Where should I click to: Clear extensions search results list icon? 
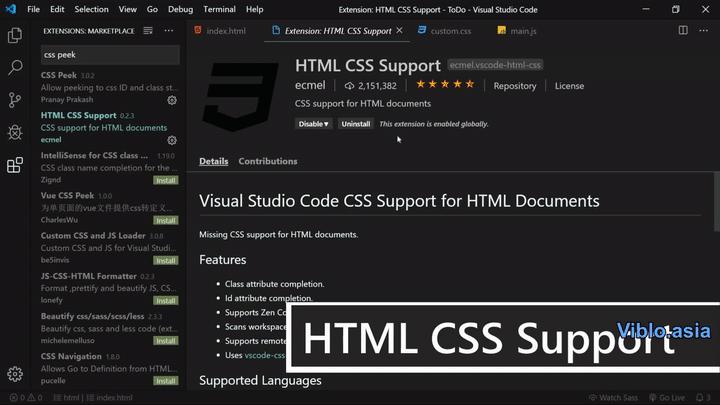148,31
